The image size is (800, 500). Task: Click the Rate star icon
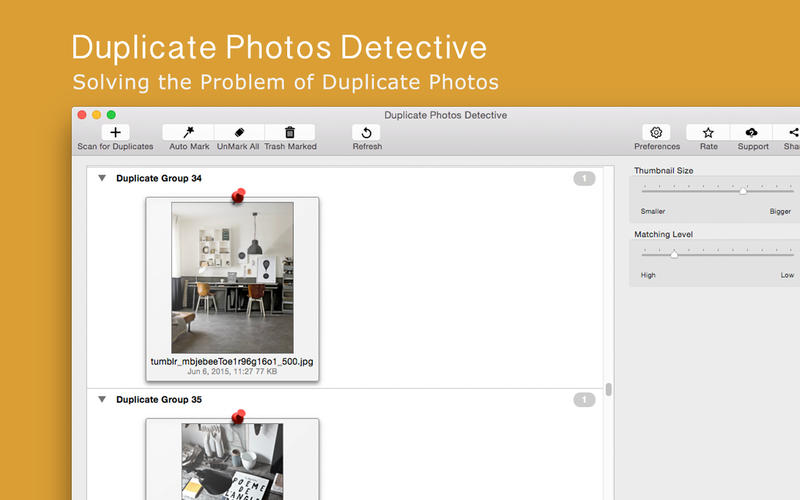coord(708,133)
